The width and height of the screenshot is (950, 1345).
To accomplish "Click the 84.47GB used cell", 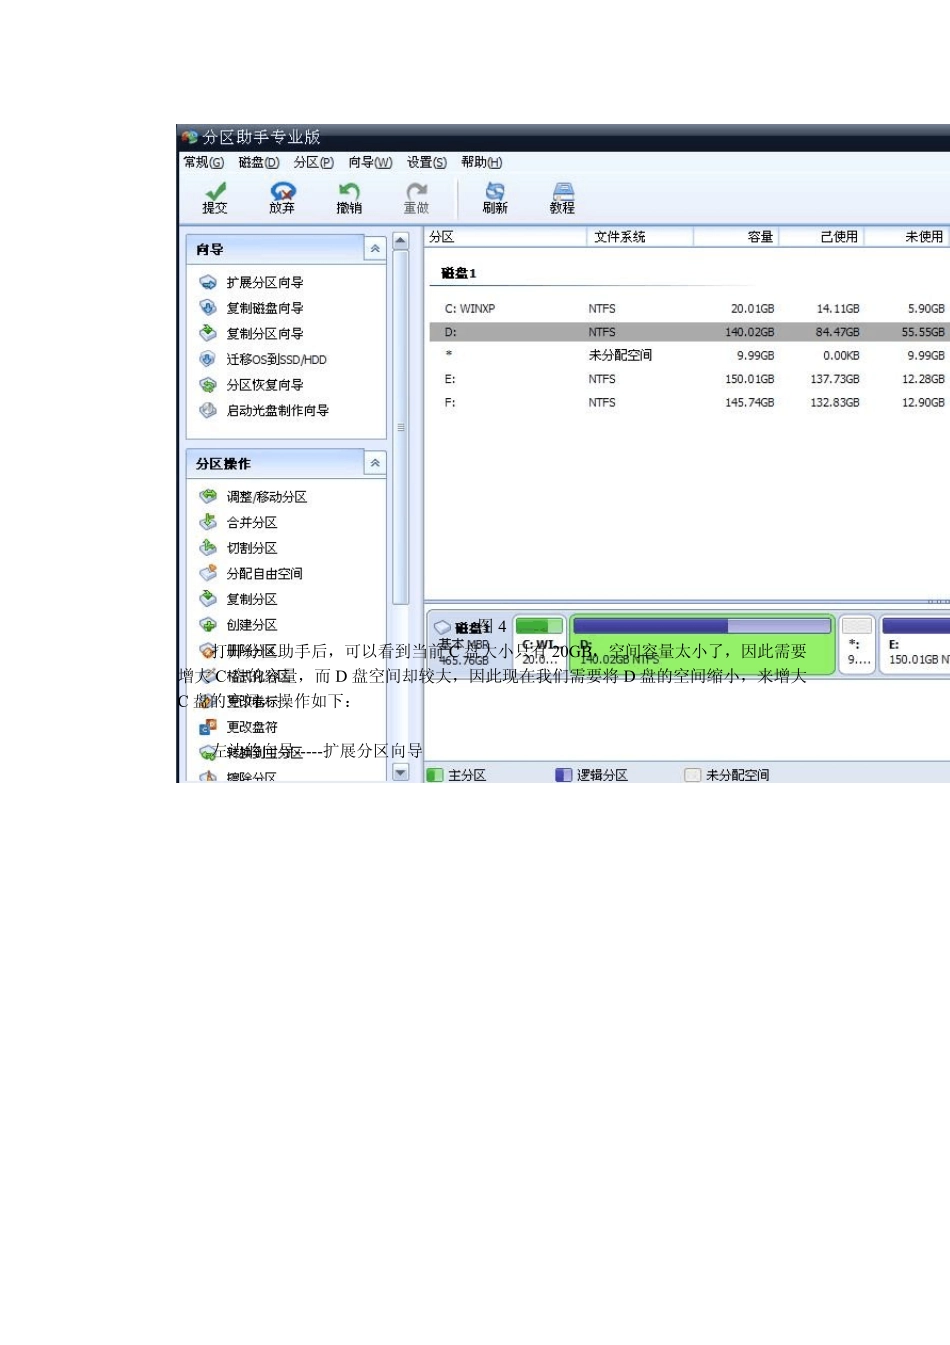I will pyautogui.click(x=837, y=332).
